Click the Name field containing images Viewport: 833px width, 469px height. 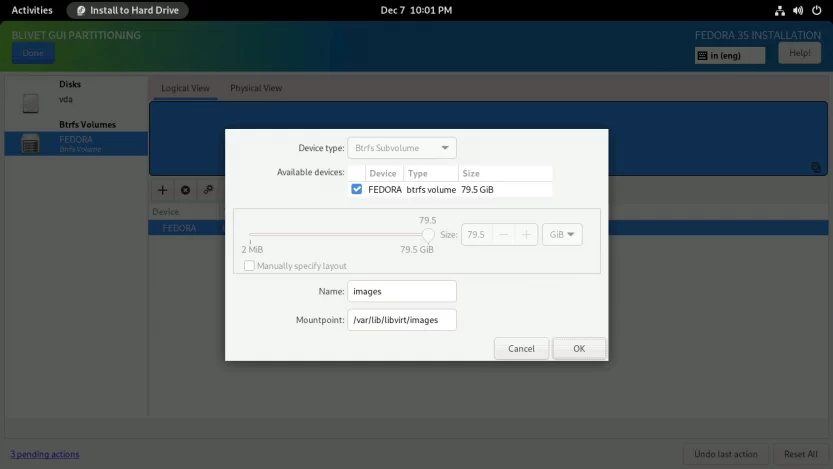click(x=402, y=291)
